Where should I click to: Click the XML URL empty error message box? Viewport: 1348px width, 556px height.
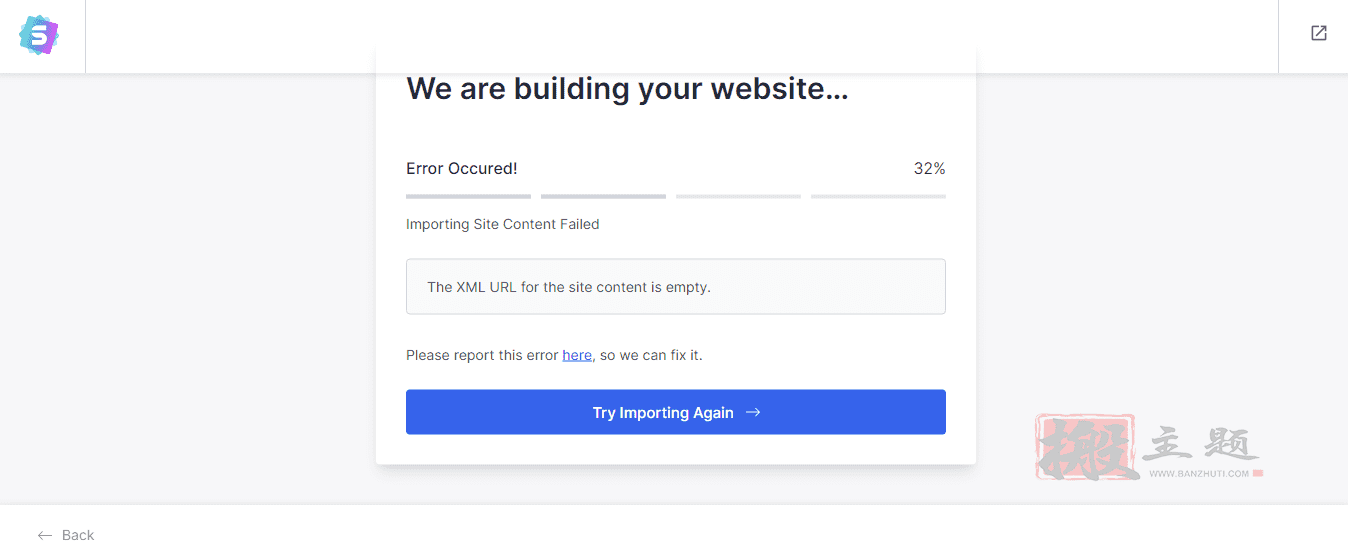click(676, 287)
